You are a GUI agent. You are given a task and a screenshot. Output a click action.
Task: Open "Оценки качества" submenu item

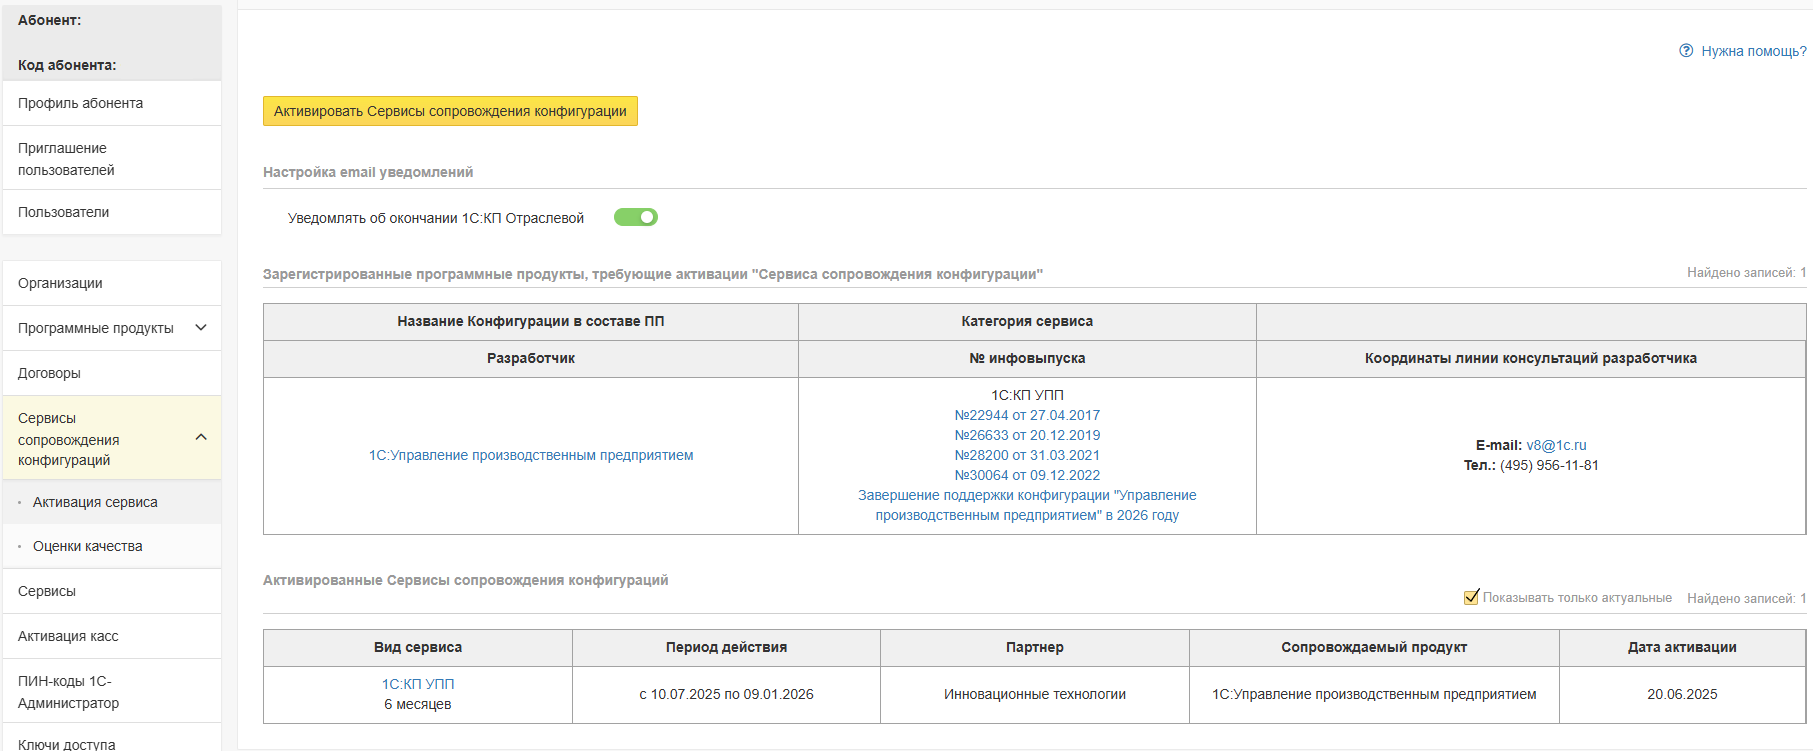(x=112, y=546)
